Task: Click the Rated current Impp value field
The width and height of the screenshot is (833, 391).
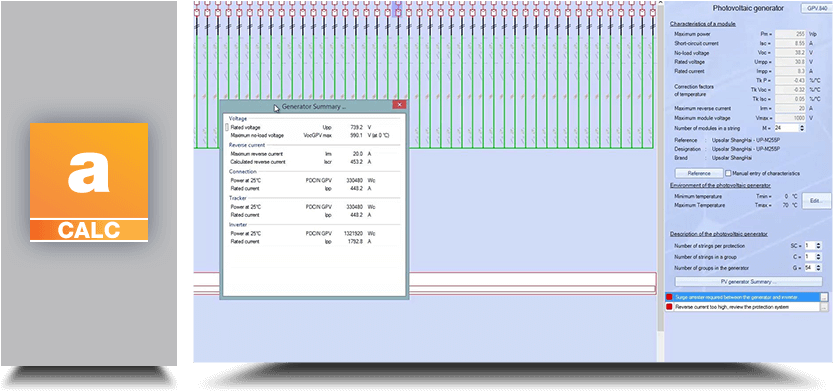Action: [x=790, y=71]
